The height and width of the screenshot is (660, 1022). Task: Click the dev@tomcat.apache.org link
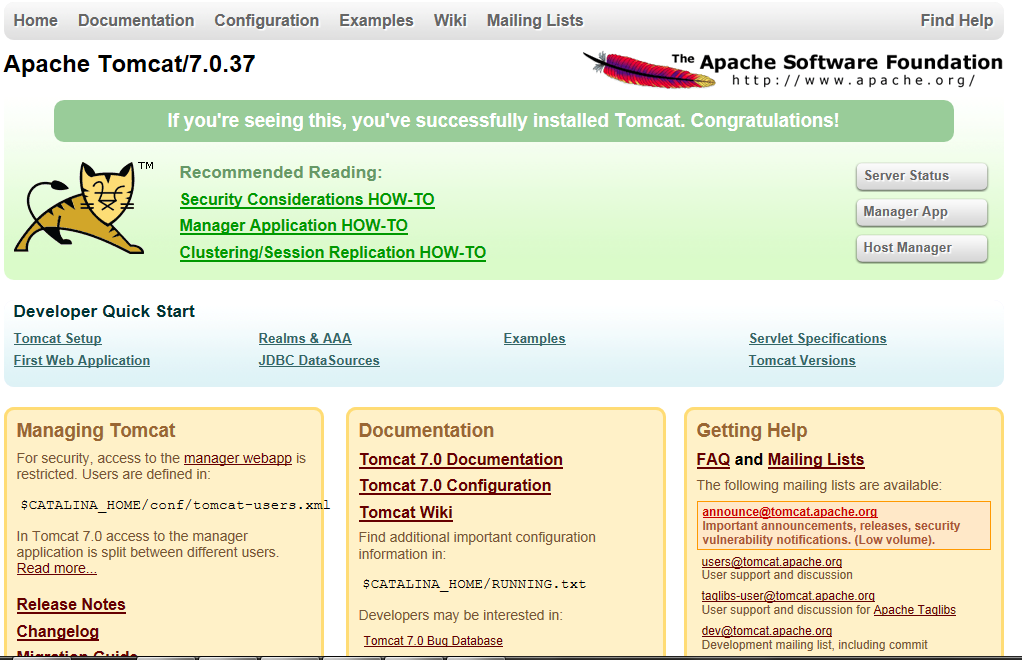[766, 631]
